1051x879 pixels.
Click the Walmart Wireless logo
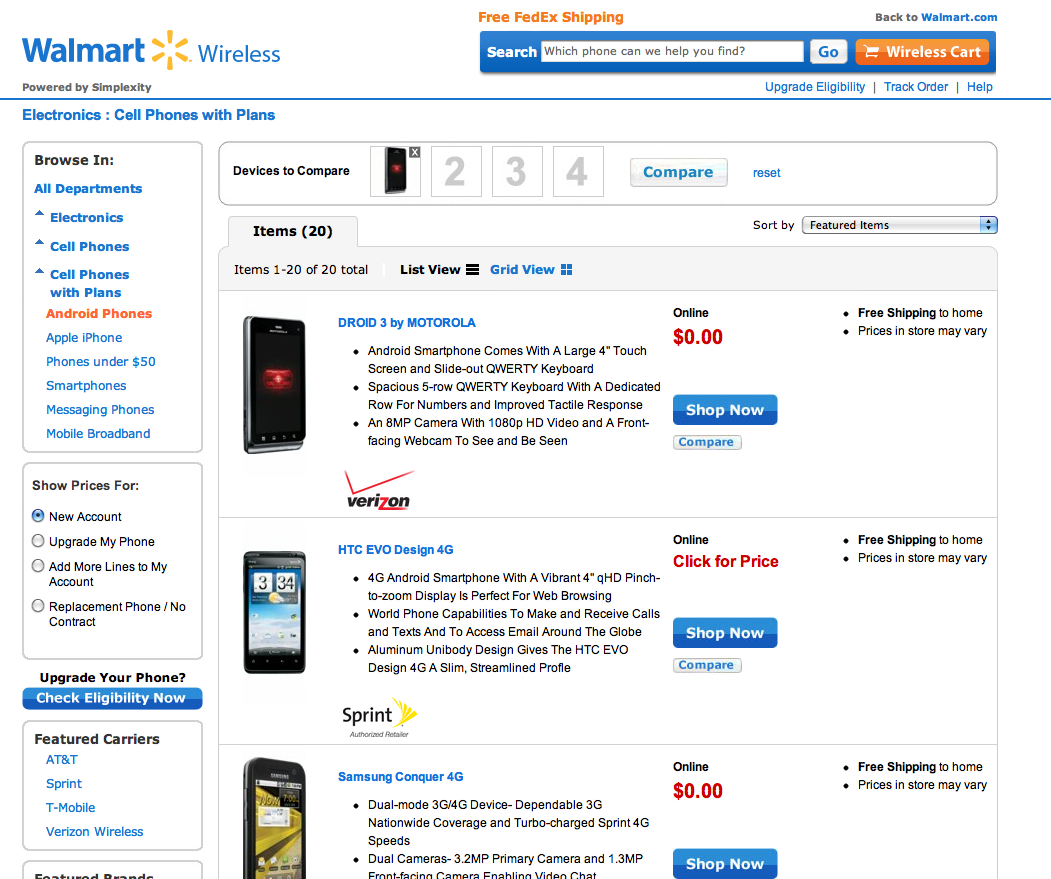click(151, 52)
